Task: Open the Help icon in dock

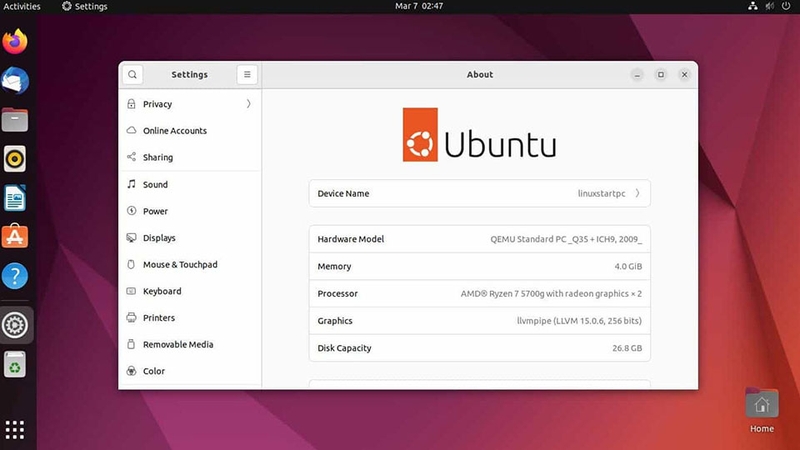Action: coord(15,276)
